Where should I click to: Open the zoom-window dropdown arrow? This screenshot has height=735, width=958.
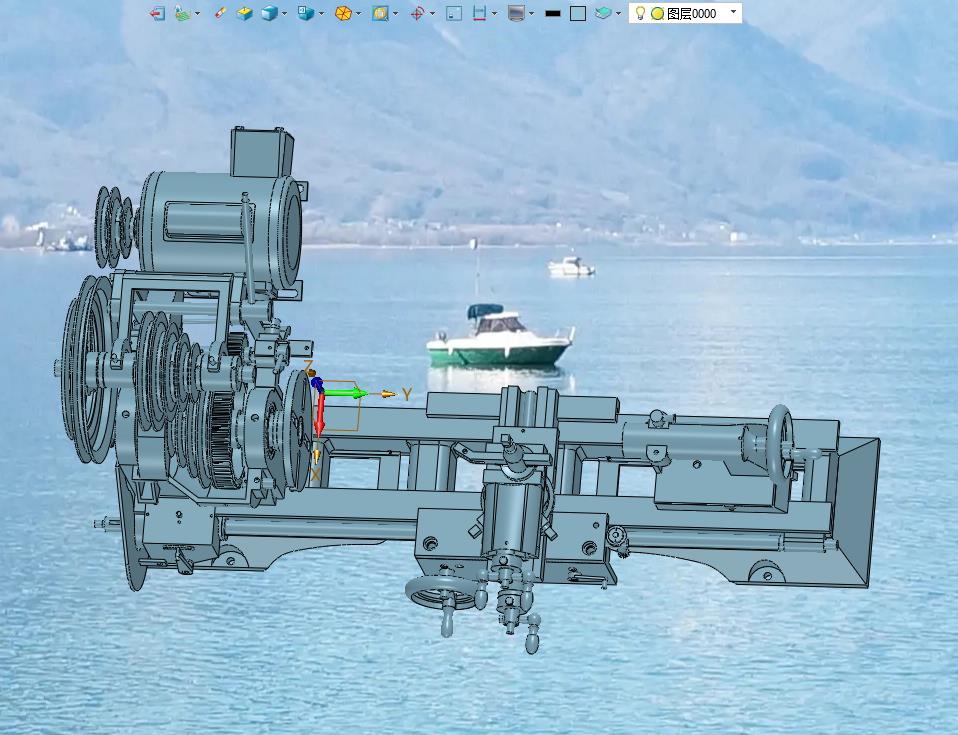(396, 13)
